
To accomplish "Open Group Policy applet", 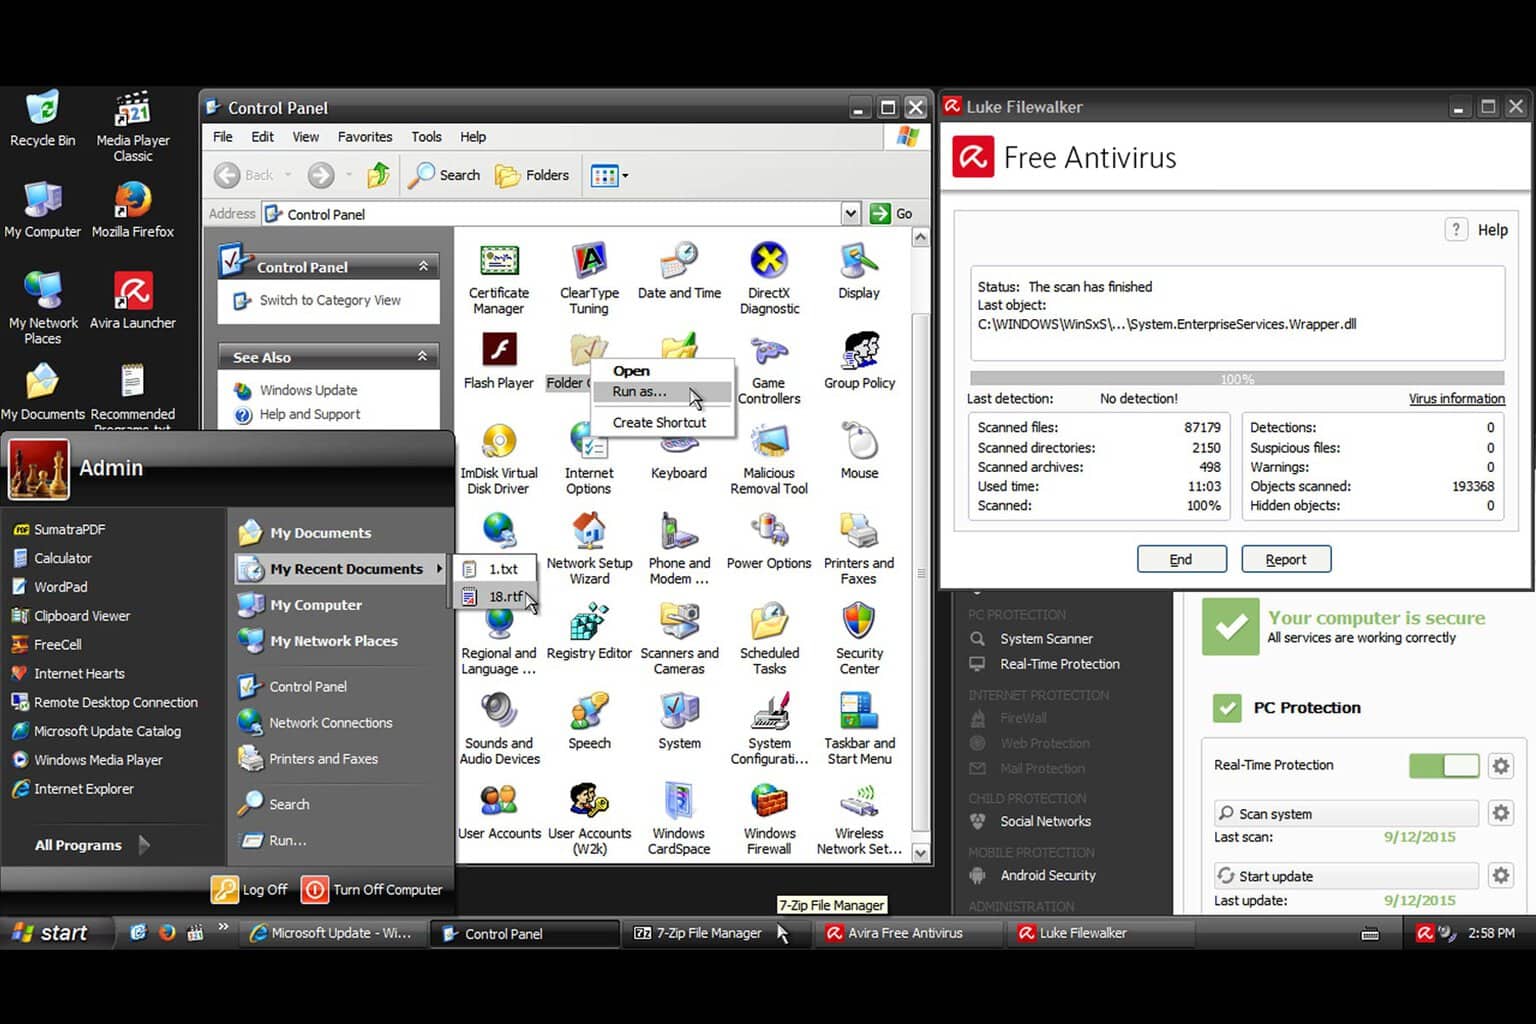I will tap(859, 361).
